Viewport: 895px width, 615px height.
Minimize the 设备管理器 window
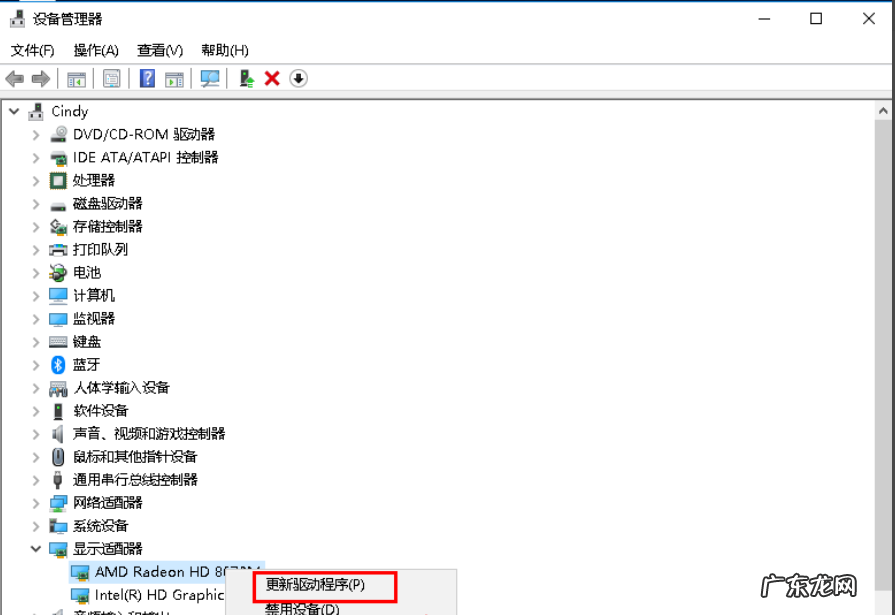pos(764,19)
